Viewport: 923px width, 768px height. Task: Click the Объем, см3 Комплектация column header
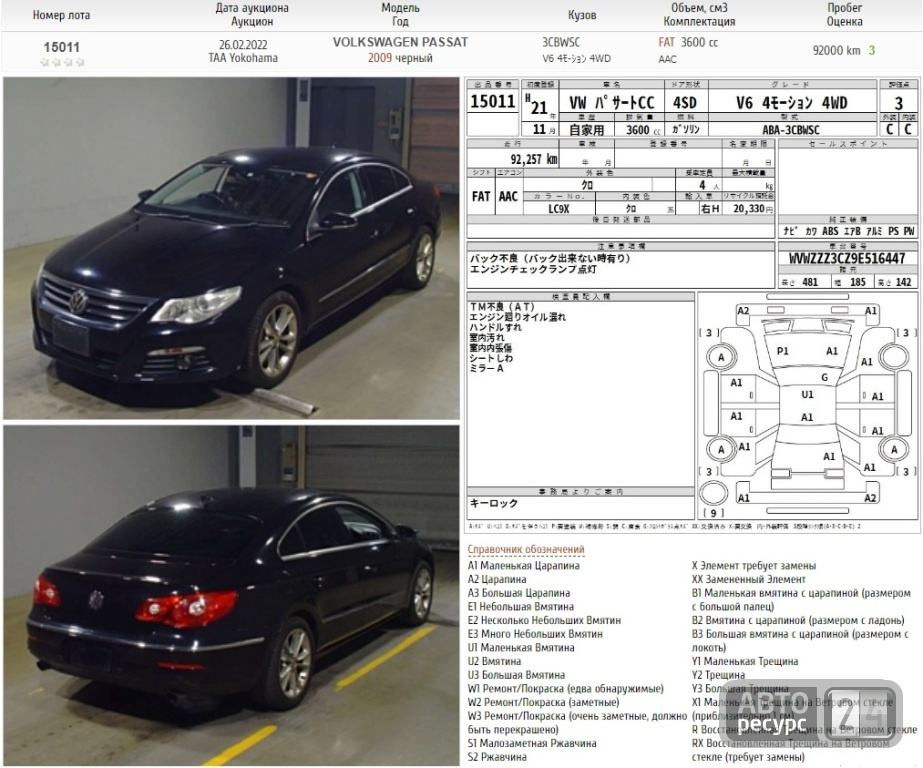pyautogui.click(x=699, y=15)
